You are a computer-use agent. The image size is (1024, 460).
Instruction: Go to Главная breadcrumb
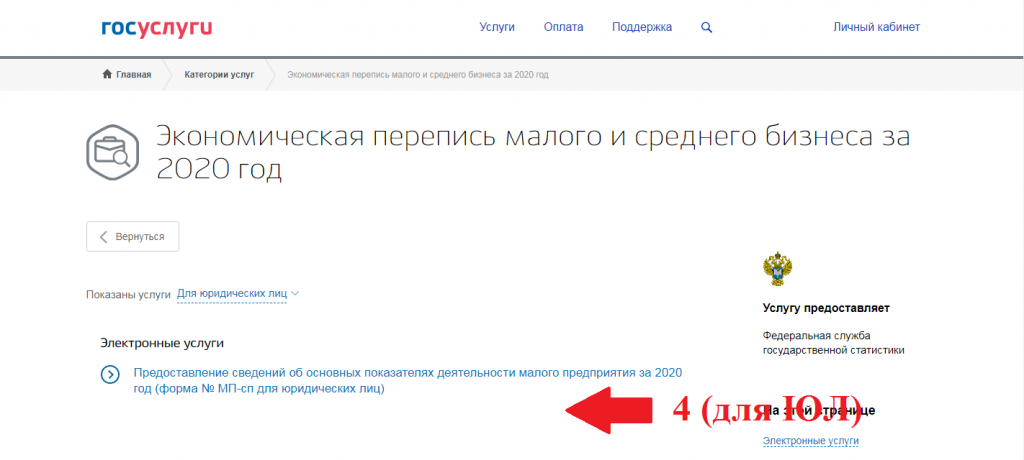[x=134, y=75]
